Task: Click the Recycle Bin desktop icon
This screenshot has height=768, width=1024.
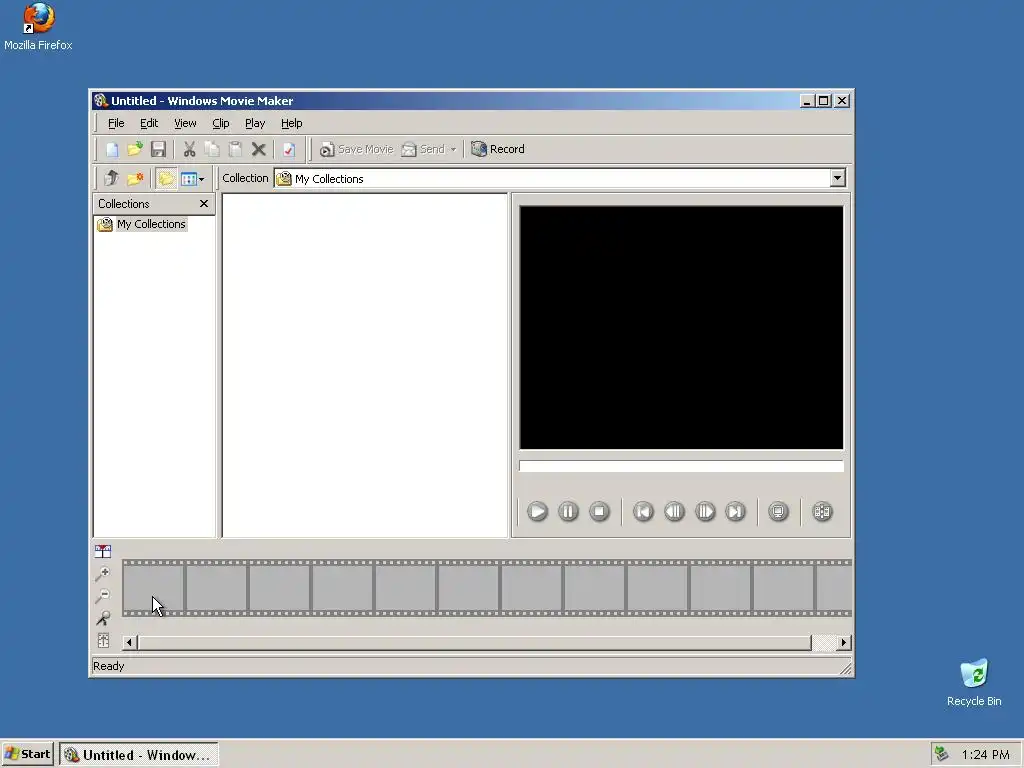Action: coord(974,683)
